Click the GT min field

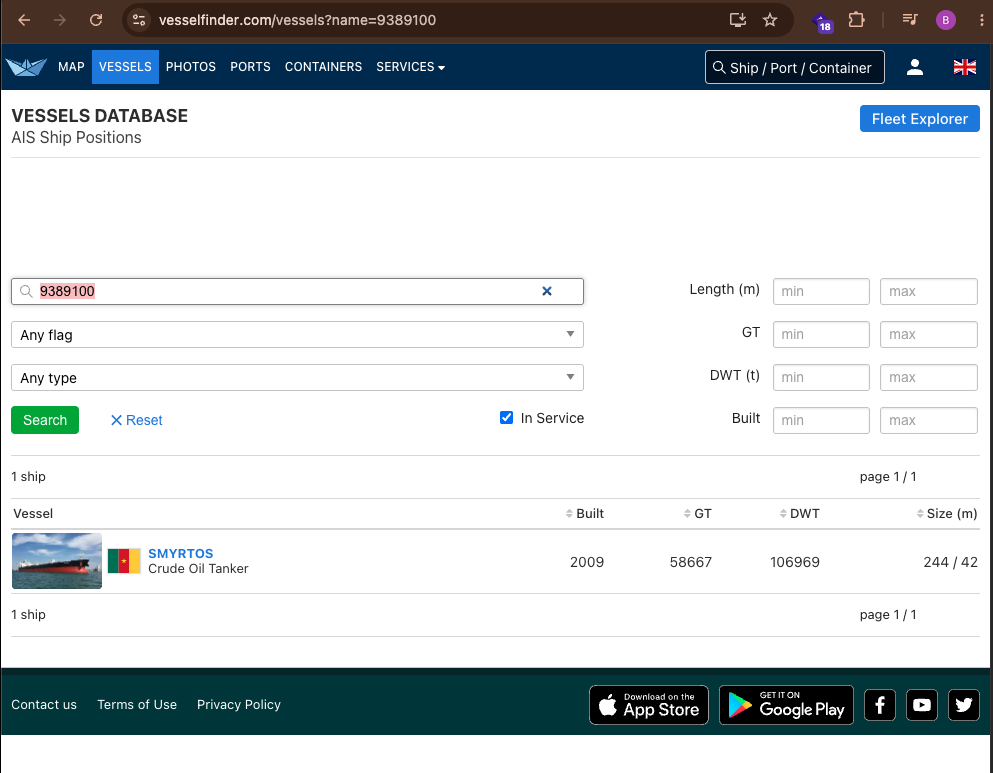pos(821,334)
